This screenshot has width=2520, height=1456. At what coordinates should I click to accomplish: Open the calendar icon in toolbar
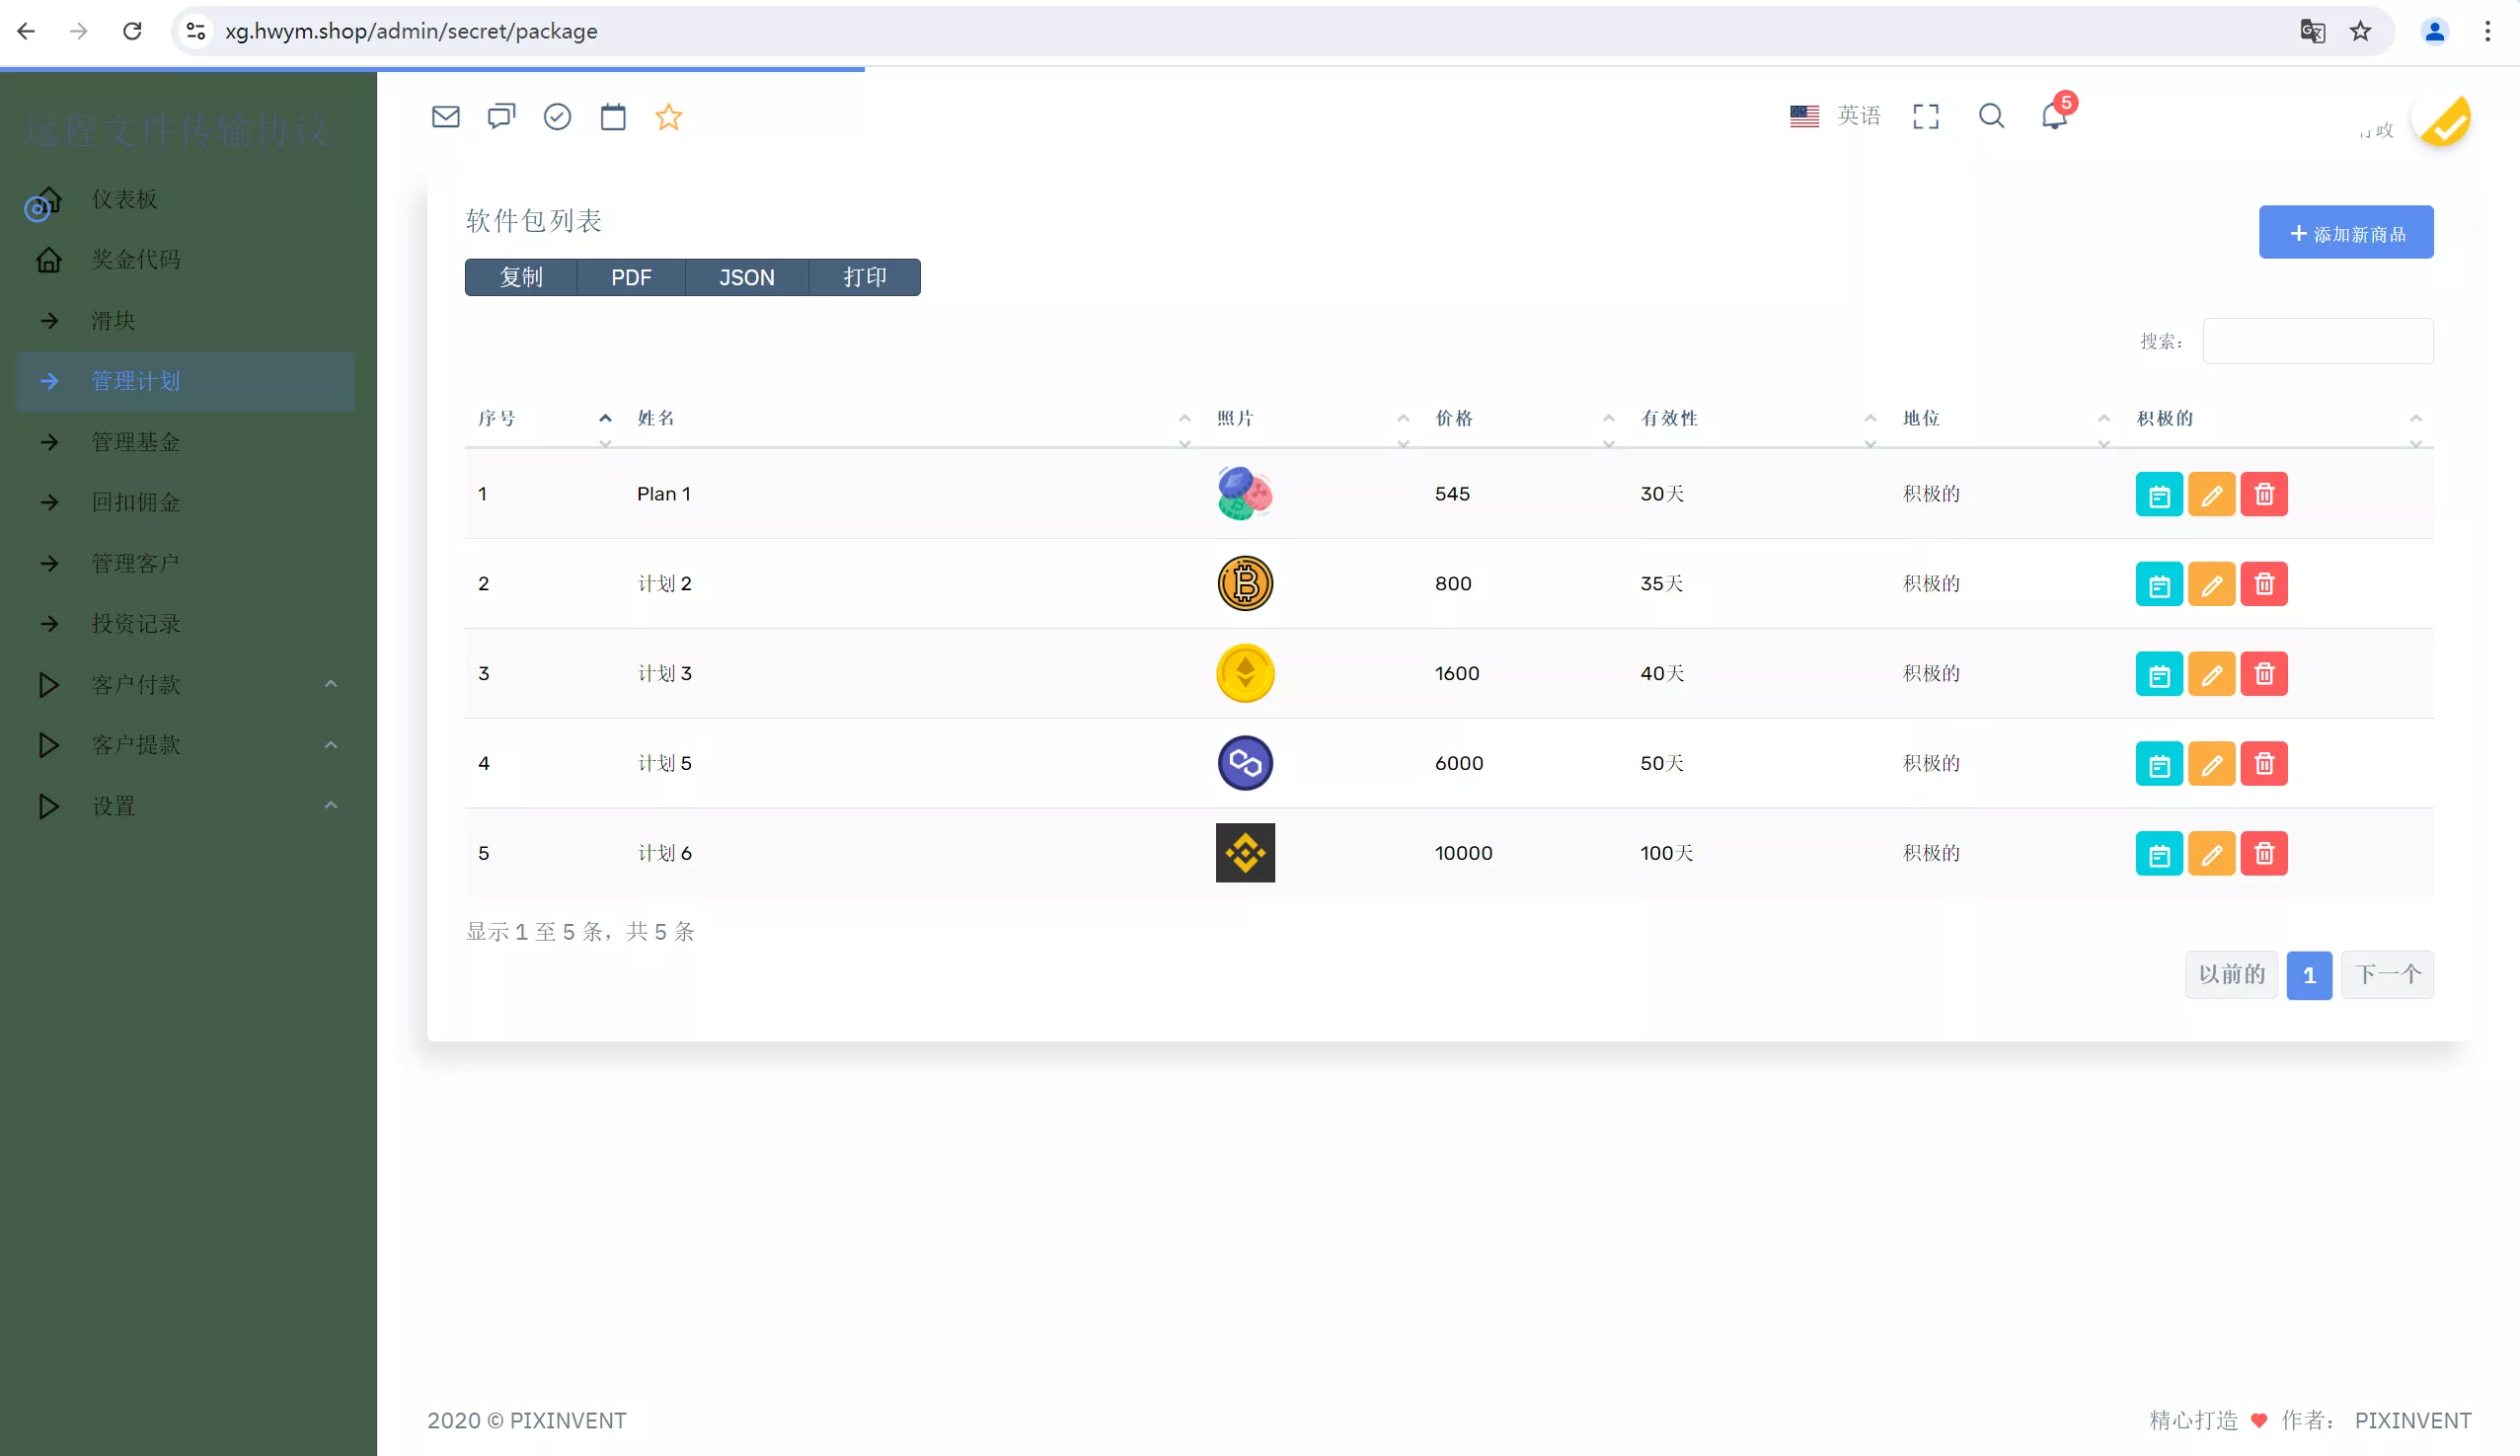613,117
